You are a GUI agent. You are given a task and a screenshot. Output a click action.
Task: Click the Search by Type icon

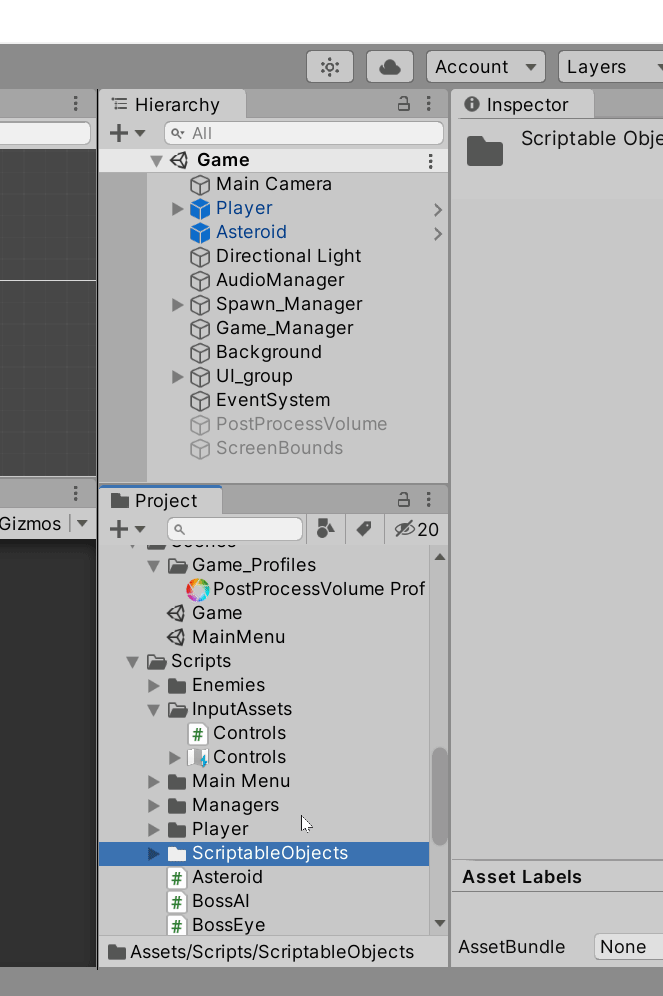click(326, 528)
